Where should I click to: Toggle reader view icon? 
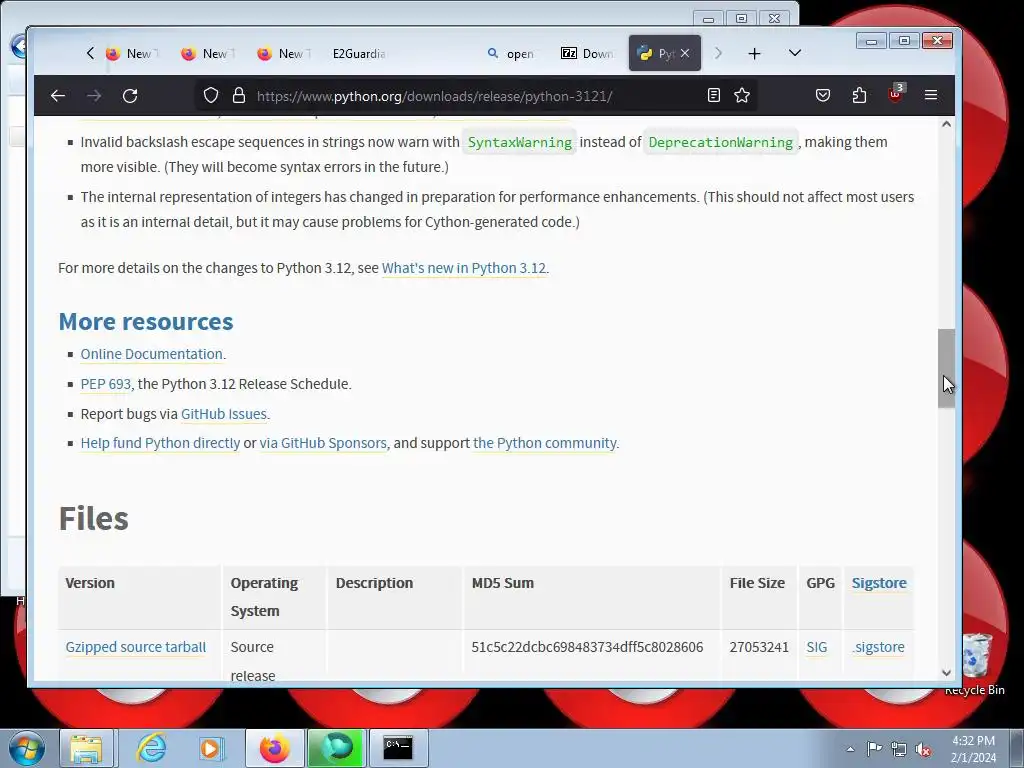[x=714, y=96]
